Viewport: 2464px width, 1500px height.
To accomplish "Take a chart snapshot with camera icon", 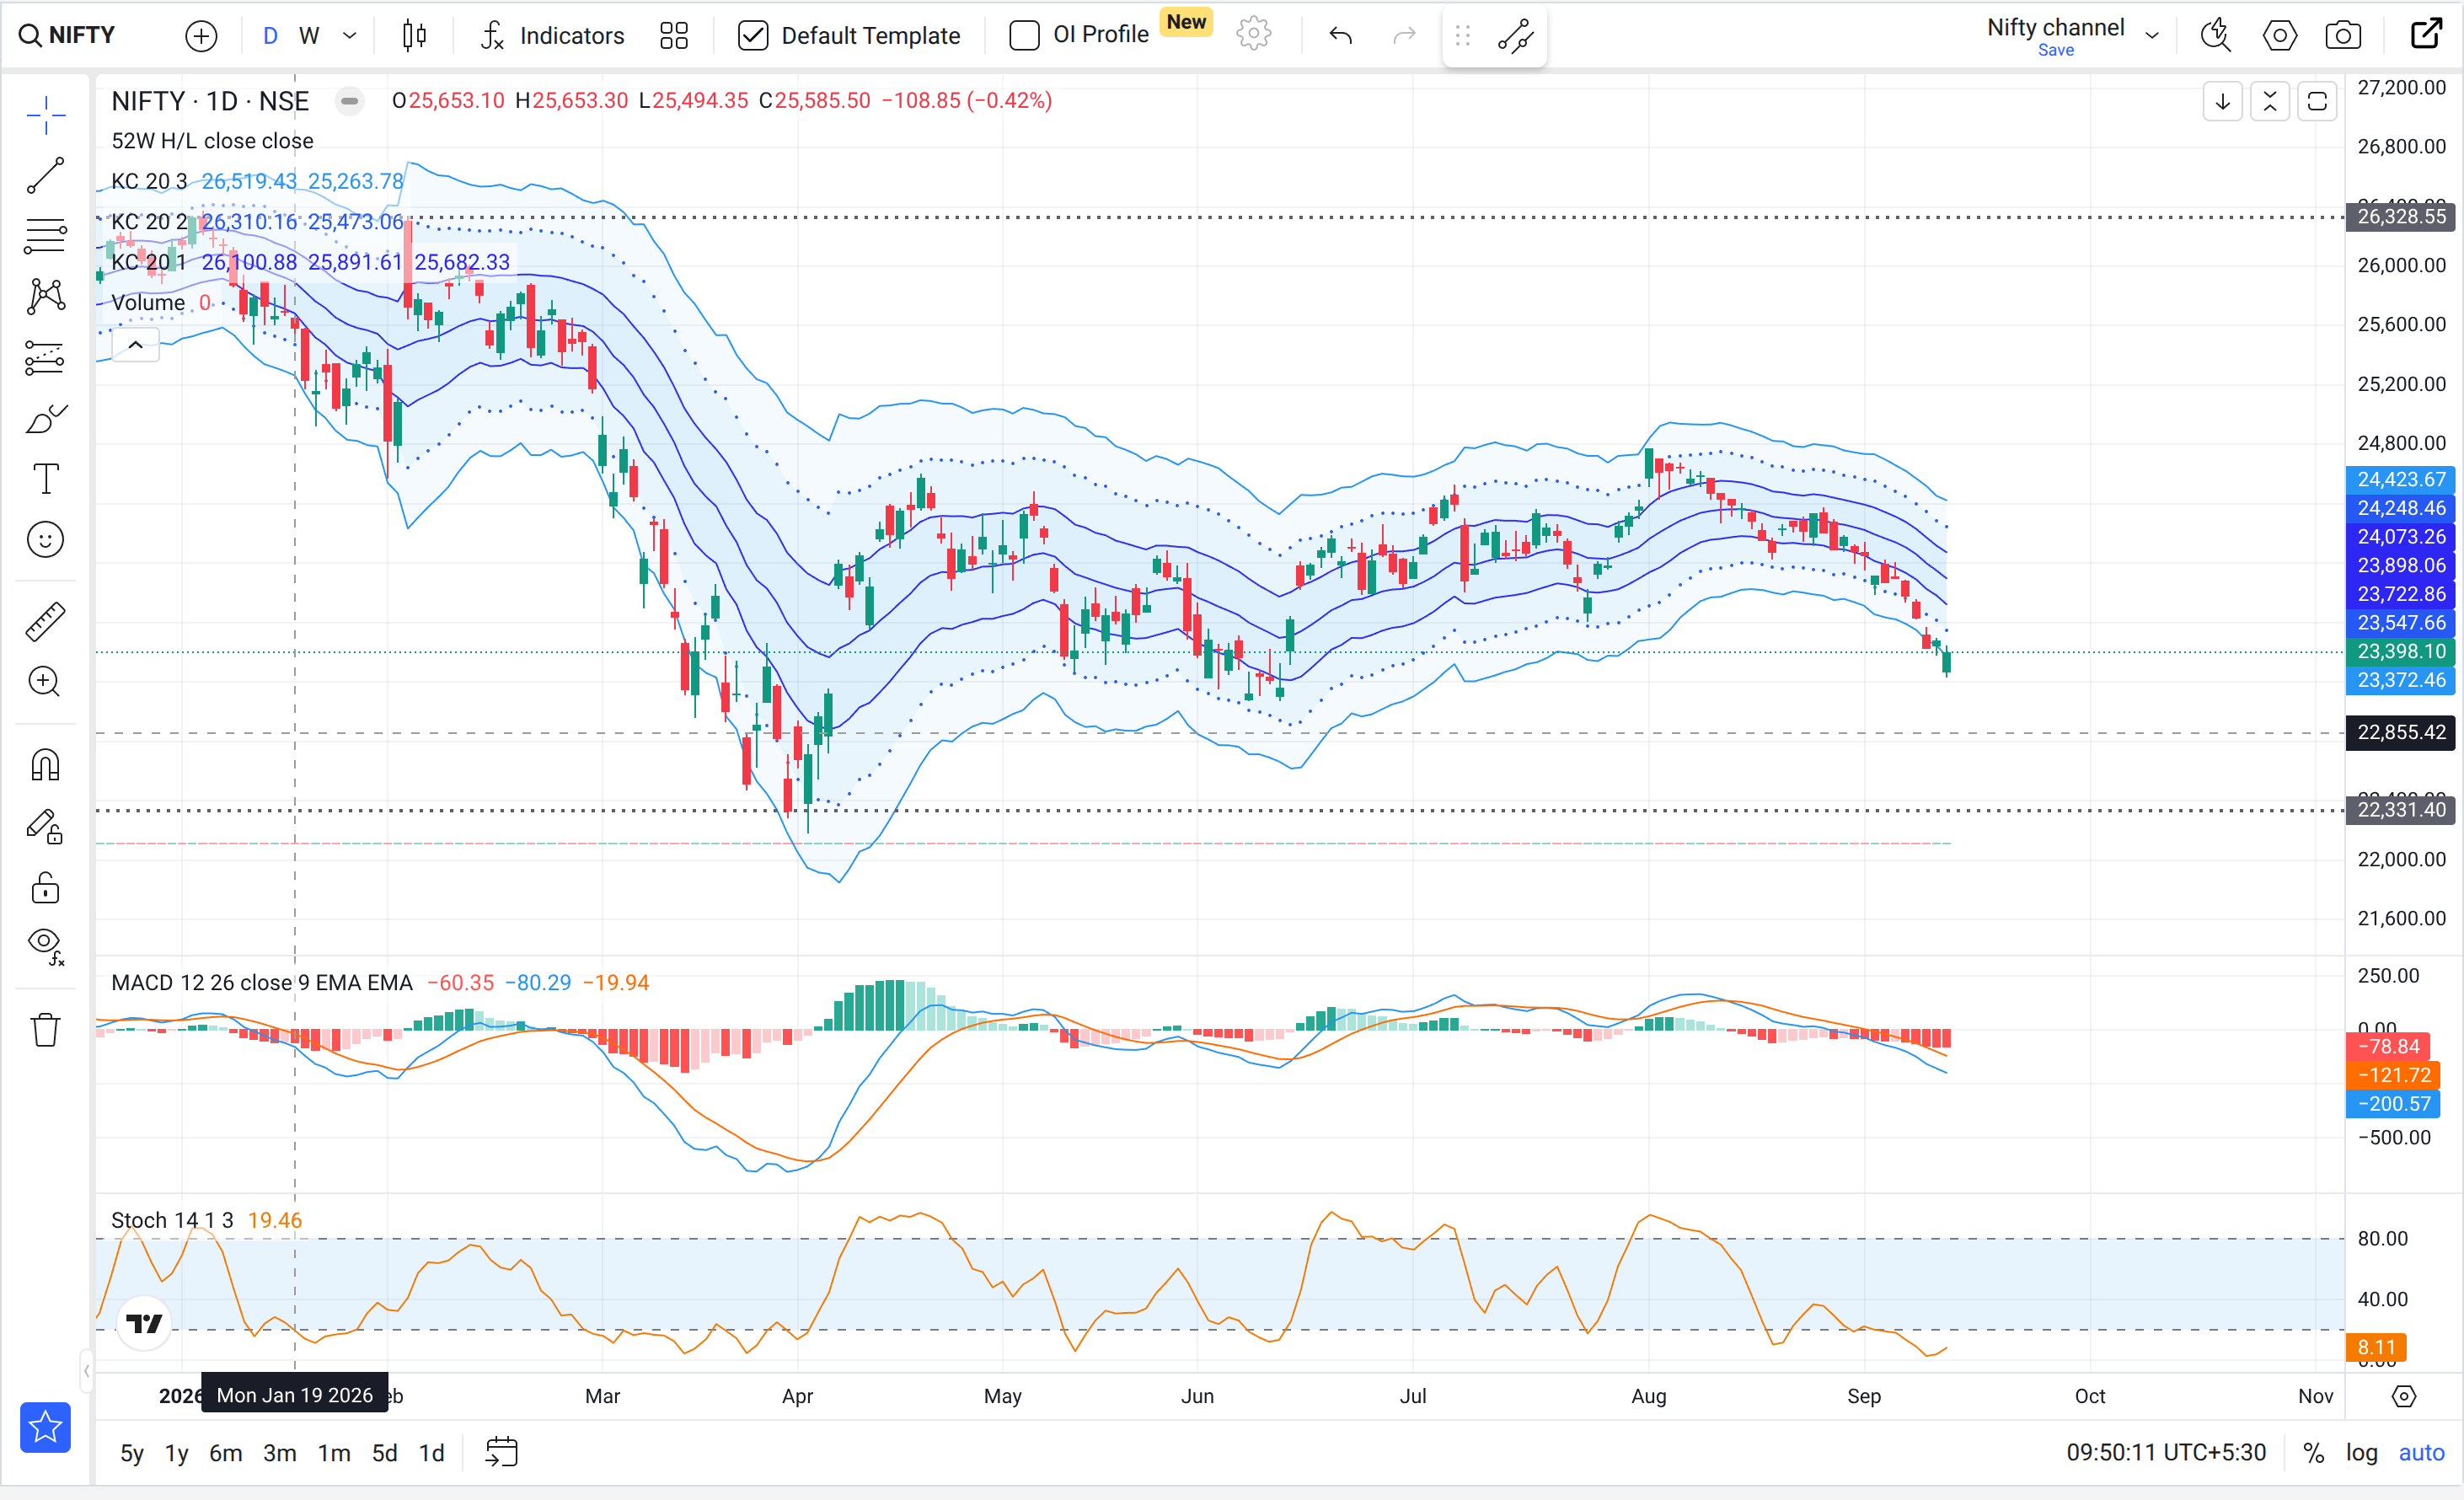I will [x=2343, y=36].
